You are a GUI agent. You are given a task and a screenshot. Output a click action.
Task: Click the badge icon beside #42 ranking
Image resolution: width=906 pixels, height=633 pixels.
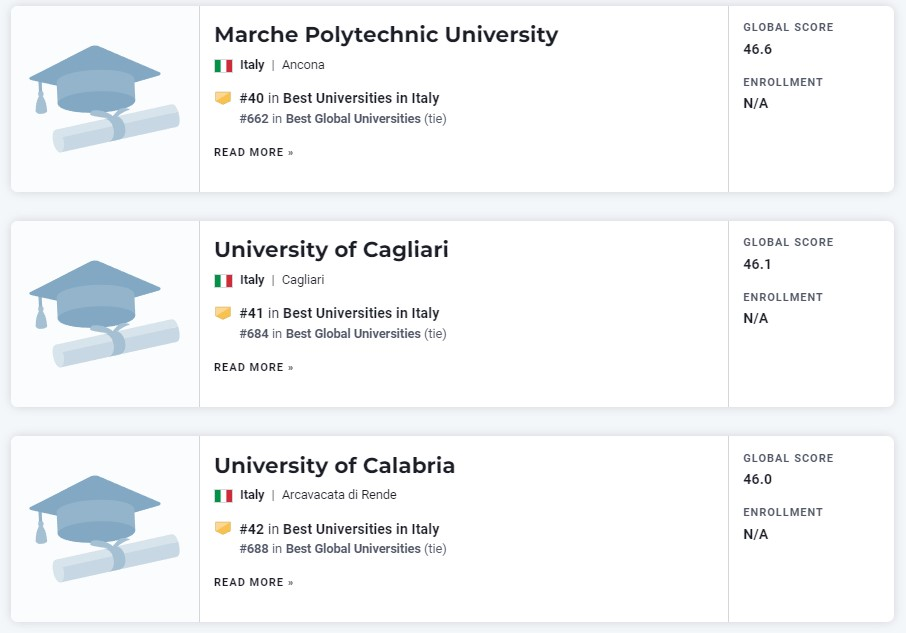click(223, 528)
